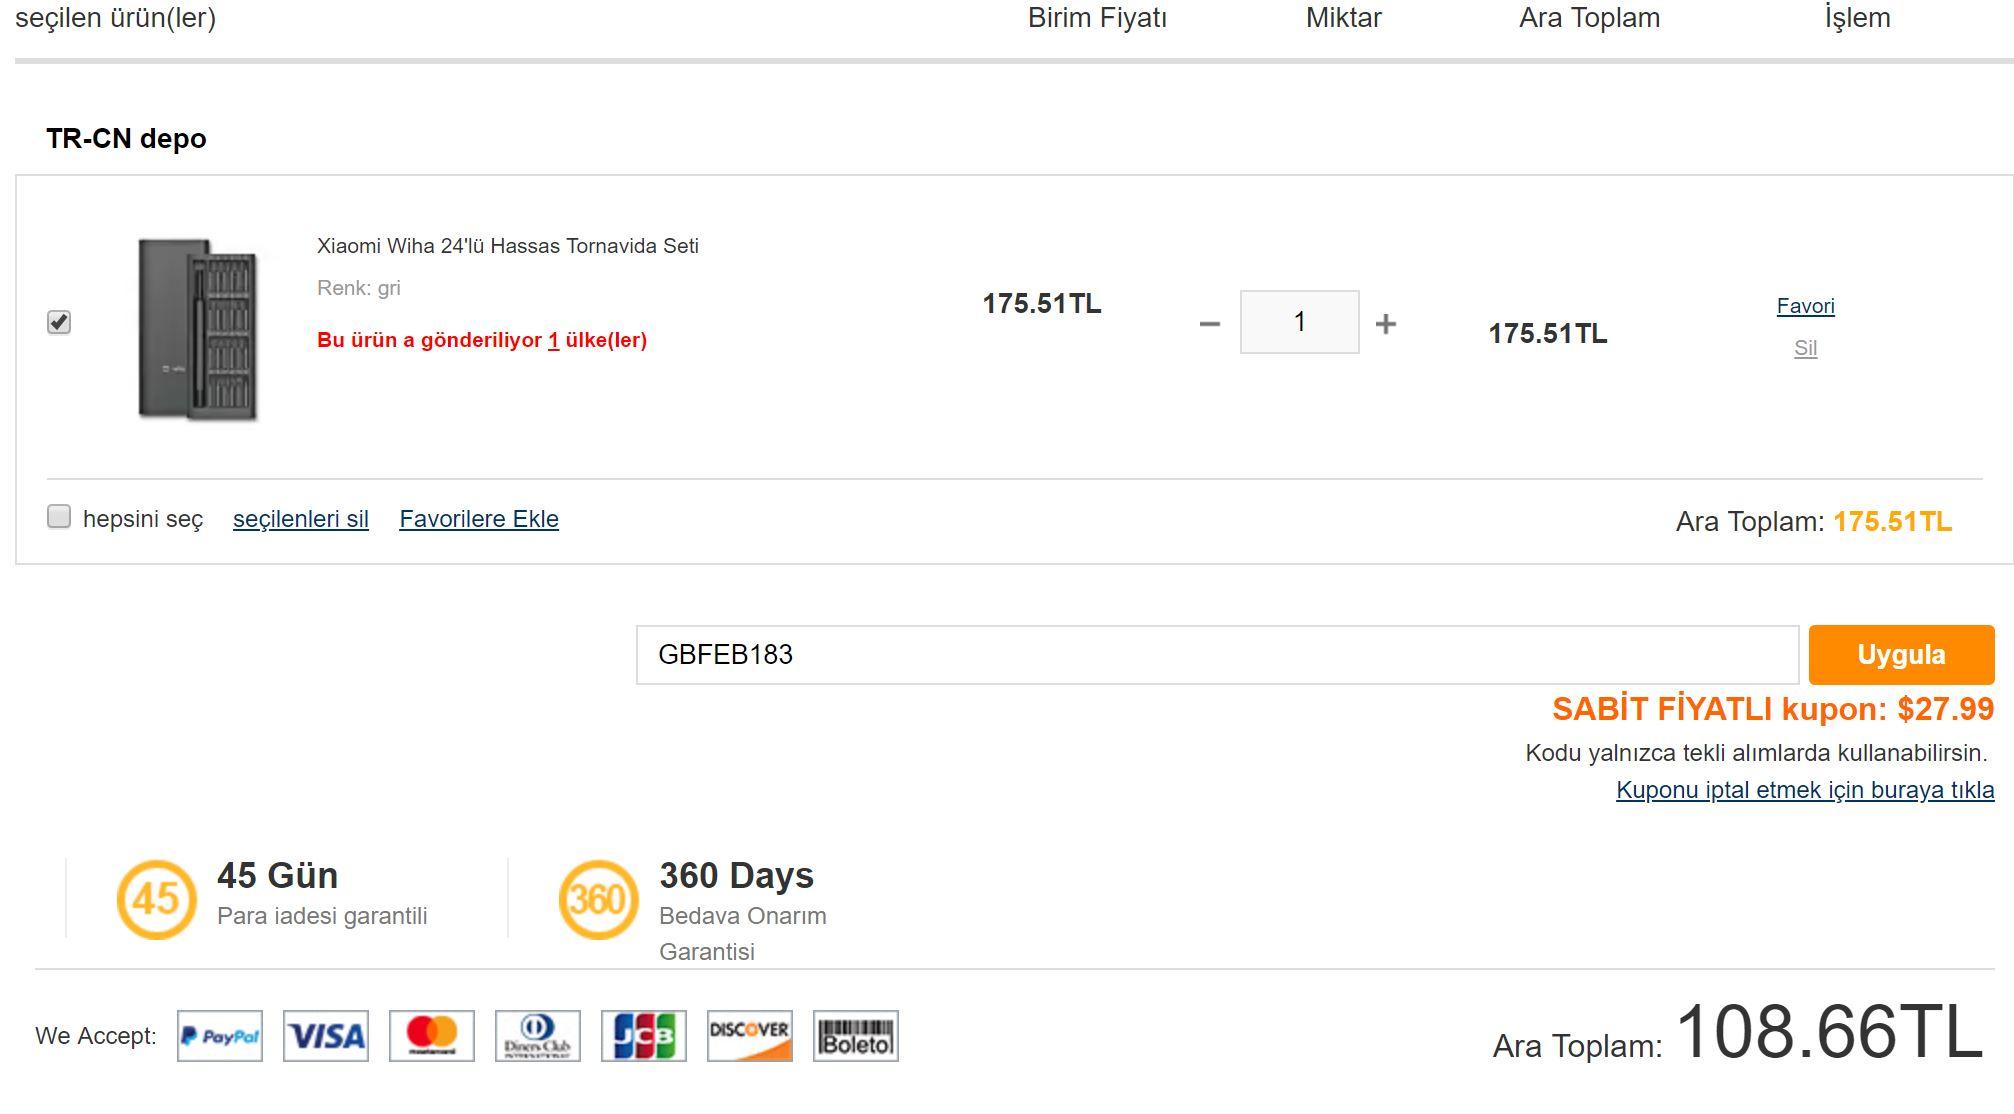2014x1114 pixels.
Task: Open the Kuponu iptal etmek link
Action: [x=1804, y=790]
